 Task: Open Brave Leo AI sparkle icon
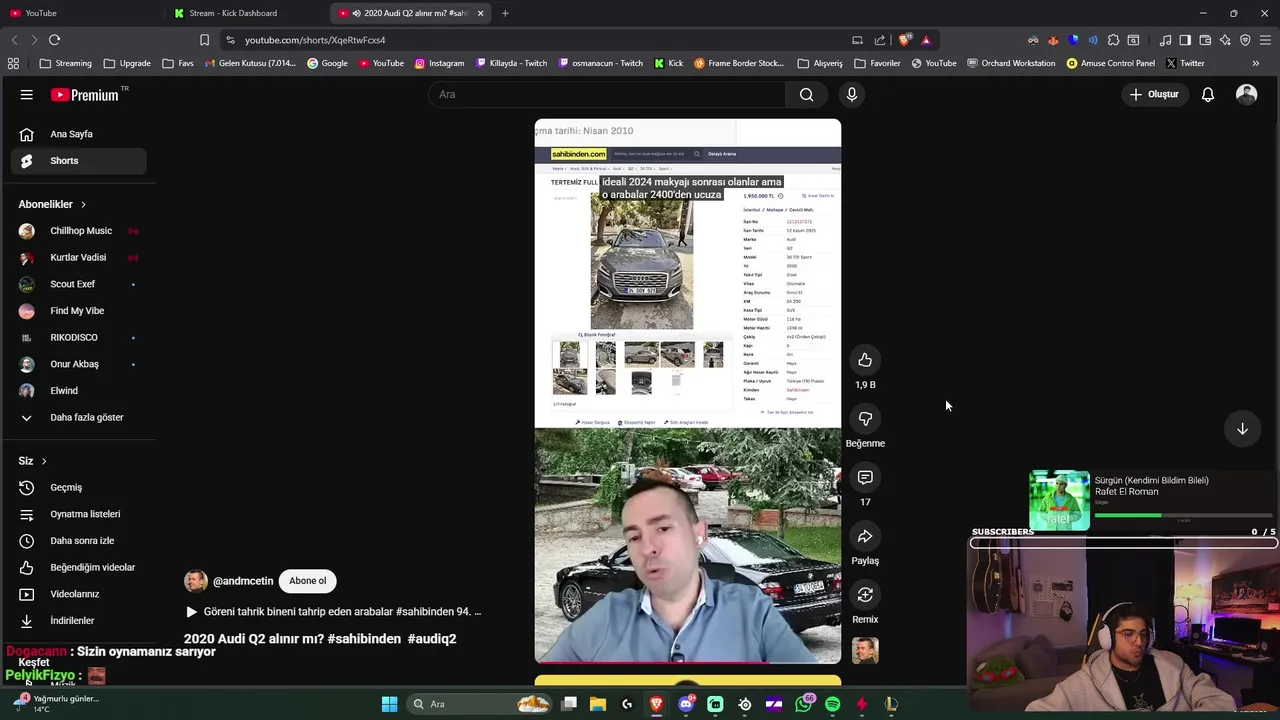click(x=1225, y=40)
